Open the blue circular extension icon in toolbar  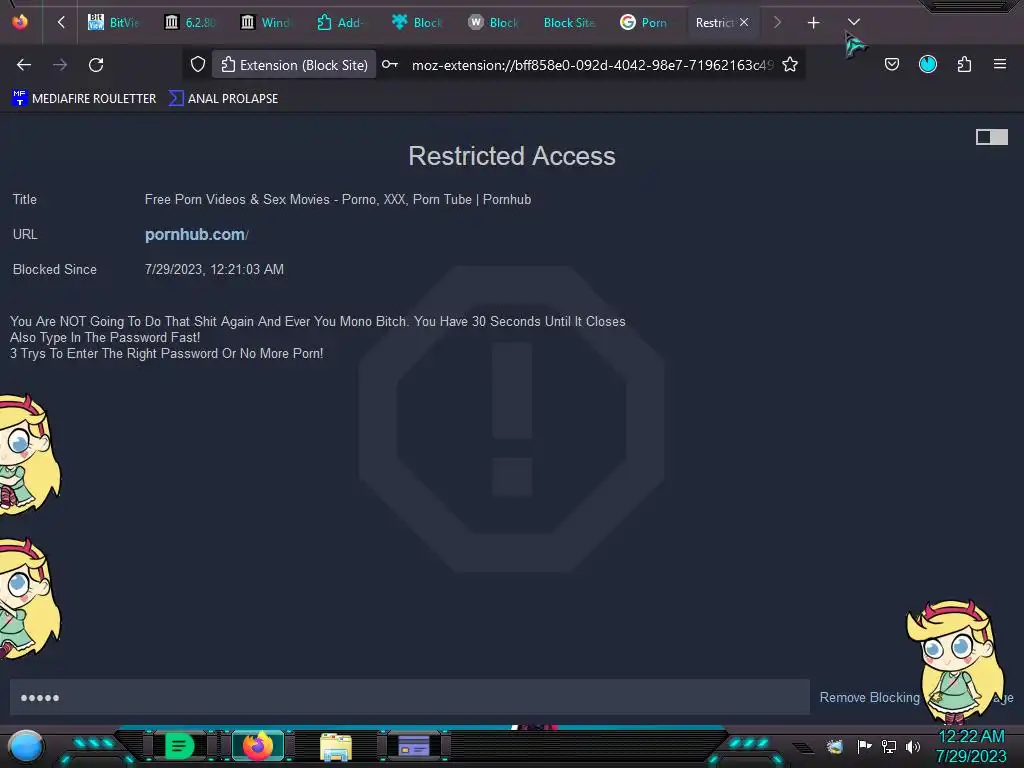[x=928, y=64]
